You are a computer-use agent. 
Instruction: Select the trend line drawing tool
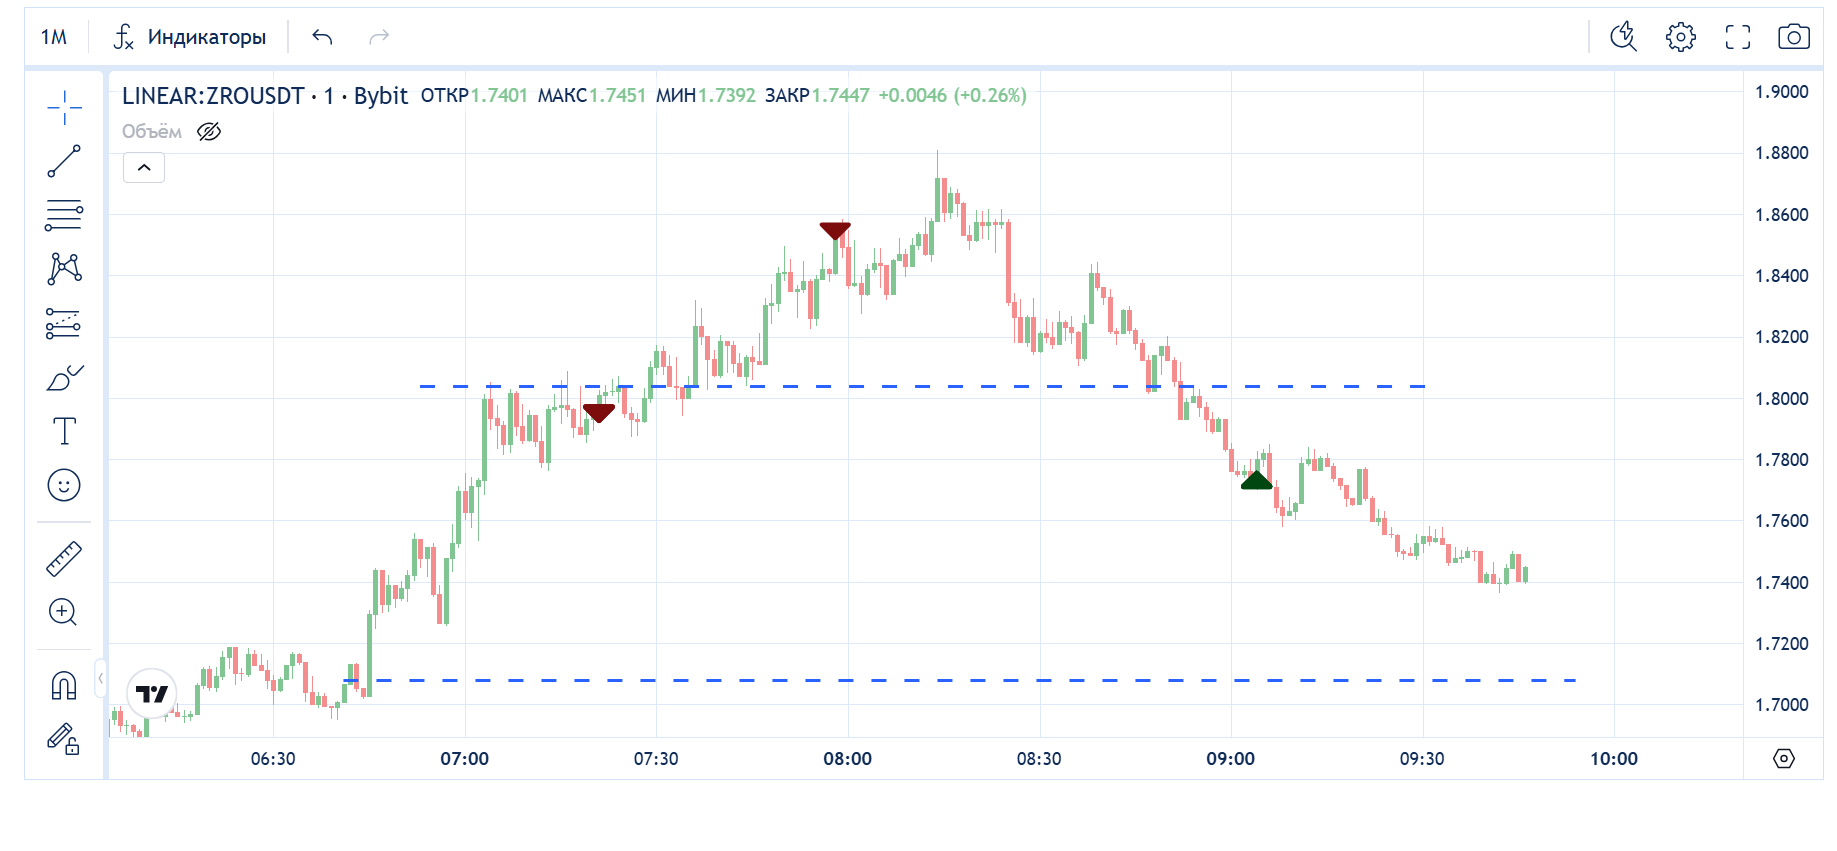click(64, 161)
